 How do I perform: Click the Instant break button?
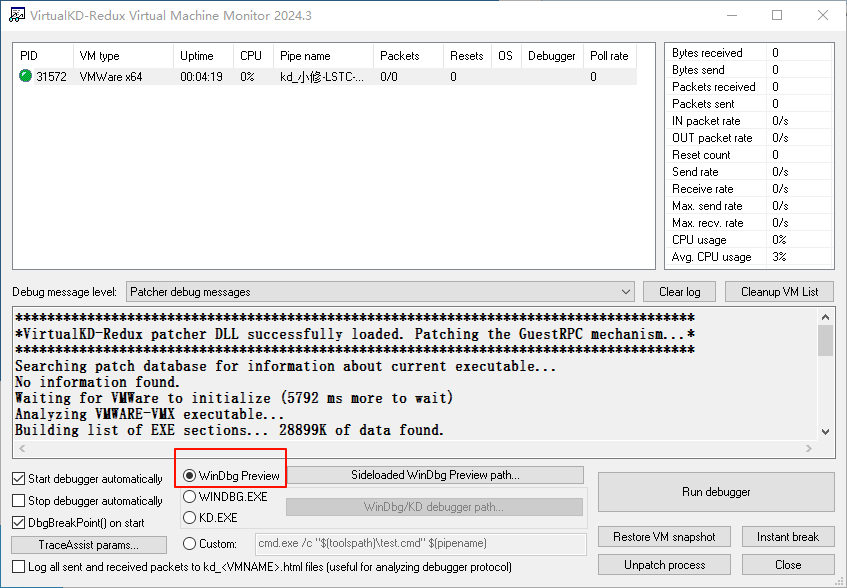click(788, 537)
